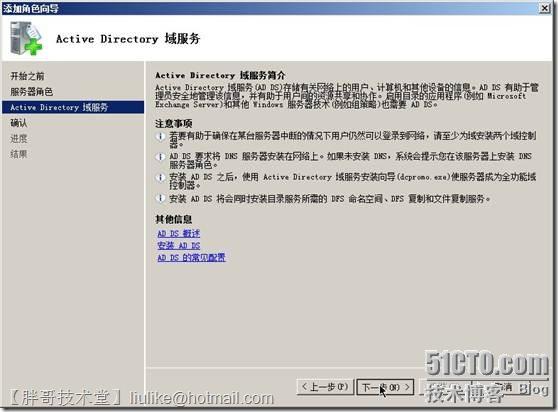Continue with the 下一步(N) button
The height and width of the screenshot is (412, 558).
tap(385, 387)
